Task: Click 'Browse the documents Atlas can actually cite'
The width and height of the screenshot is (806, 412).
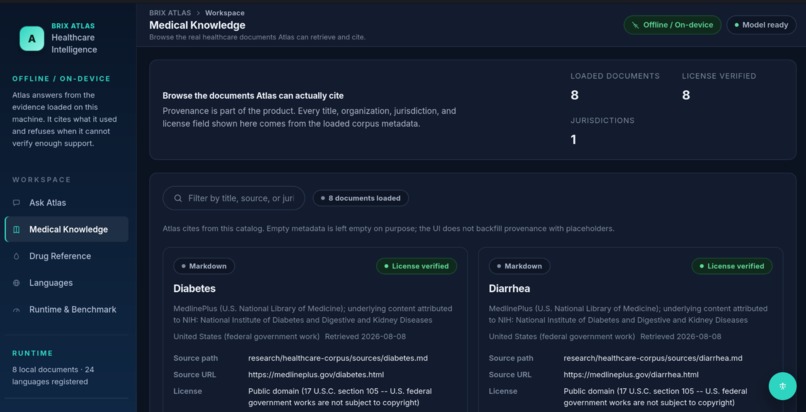Action: pyautogui.click(x=253, y=96)
